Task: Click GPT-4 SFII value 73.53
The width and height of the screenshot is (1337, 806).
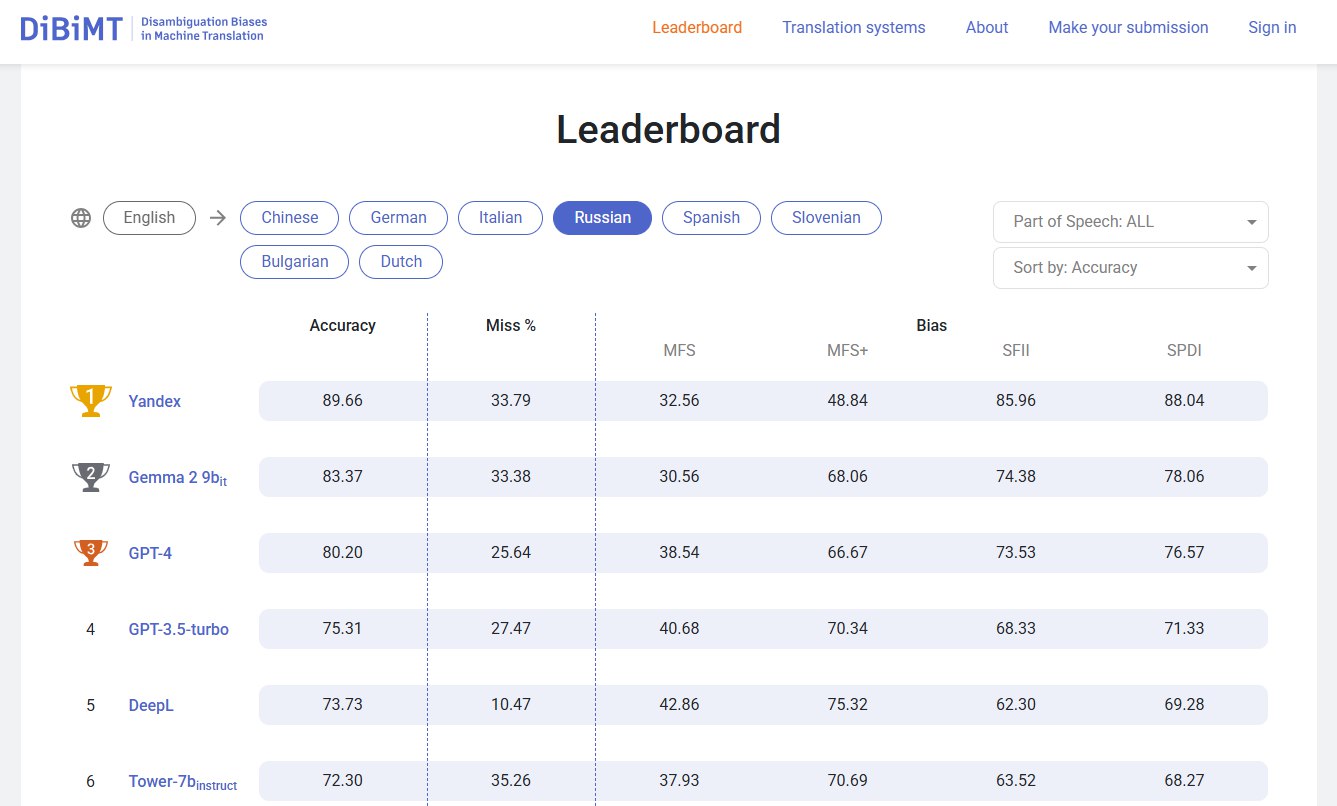Action: (x=1016, y=553)
